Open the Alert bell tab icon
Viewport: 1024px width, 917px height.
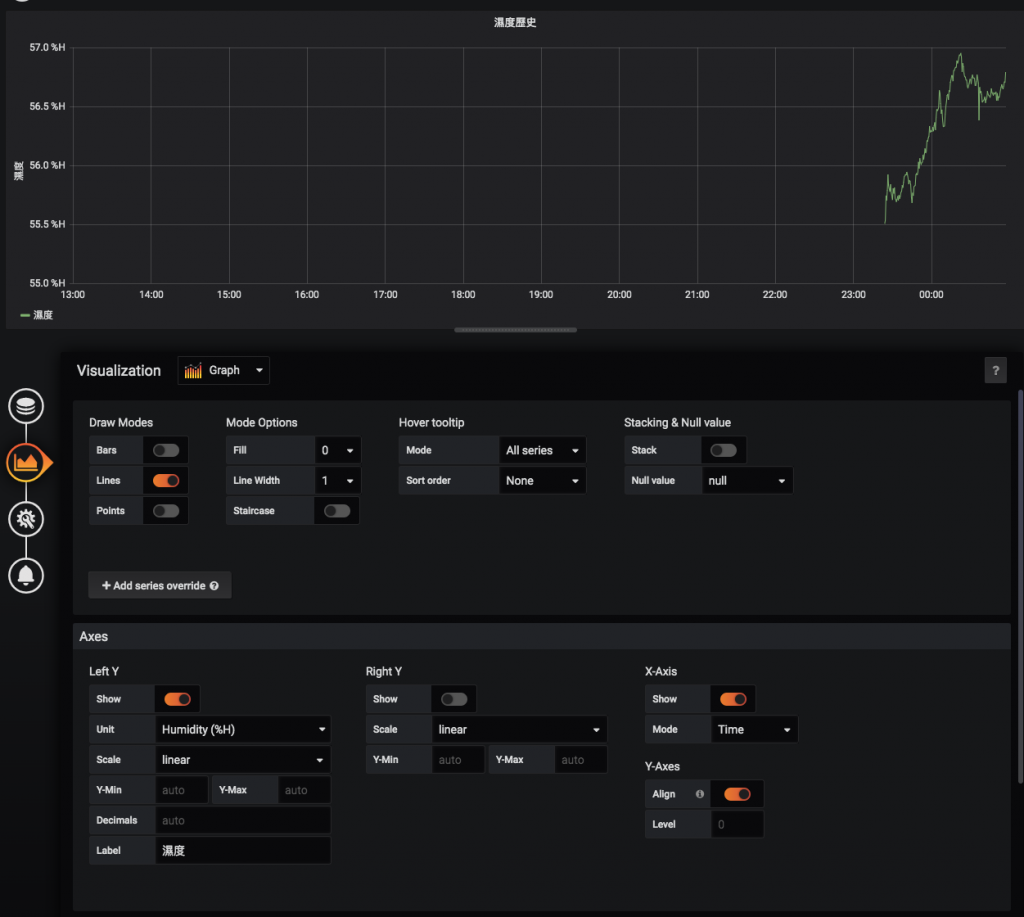pyautogui.click(x=26, y=575)
